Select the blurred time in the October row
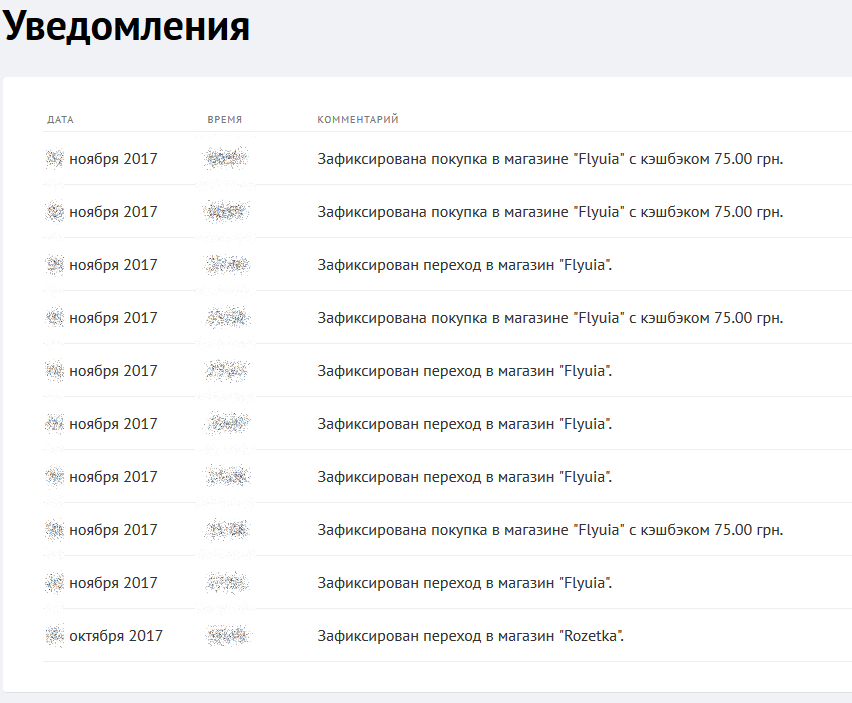The width and height of the screenshot is (852, 703). pos(227,636)
